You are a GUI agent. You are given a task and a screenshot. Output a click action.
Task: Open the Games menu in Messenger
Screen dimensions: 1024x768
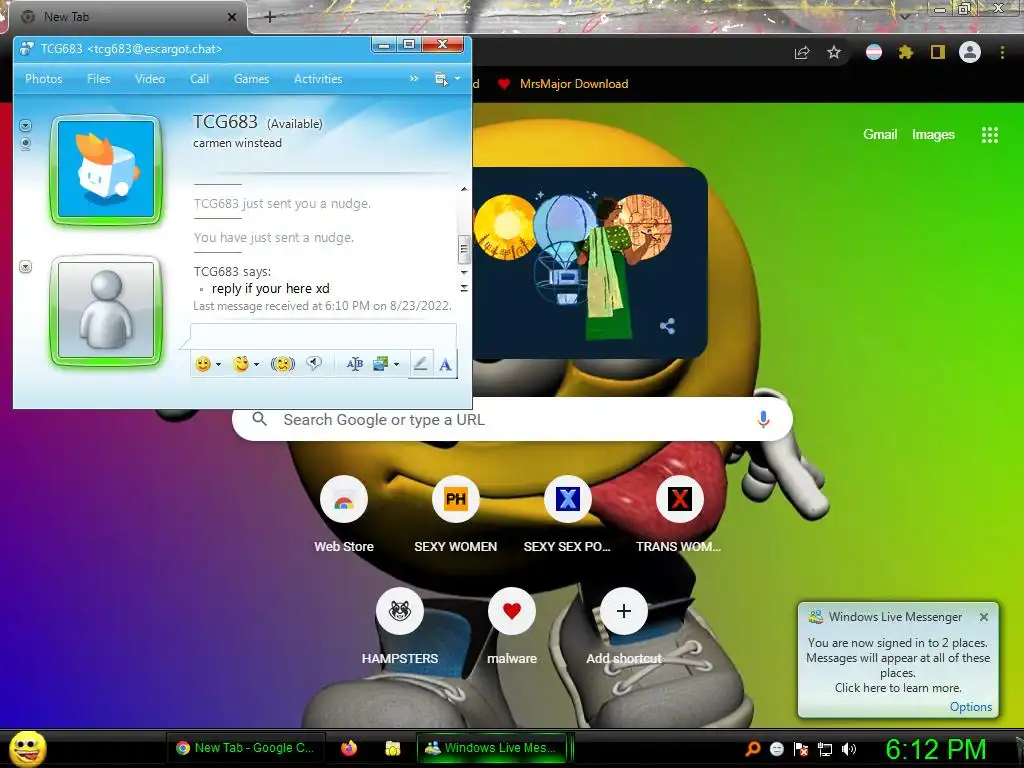[251, 79]
